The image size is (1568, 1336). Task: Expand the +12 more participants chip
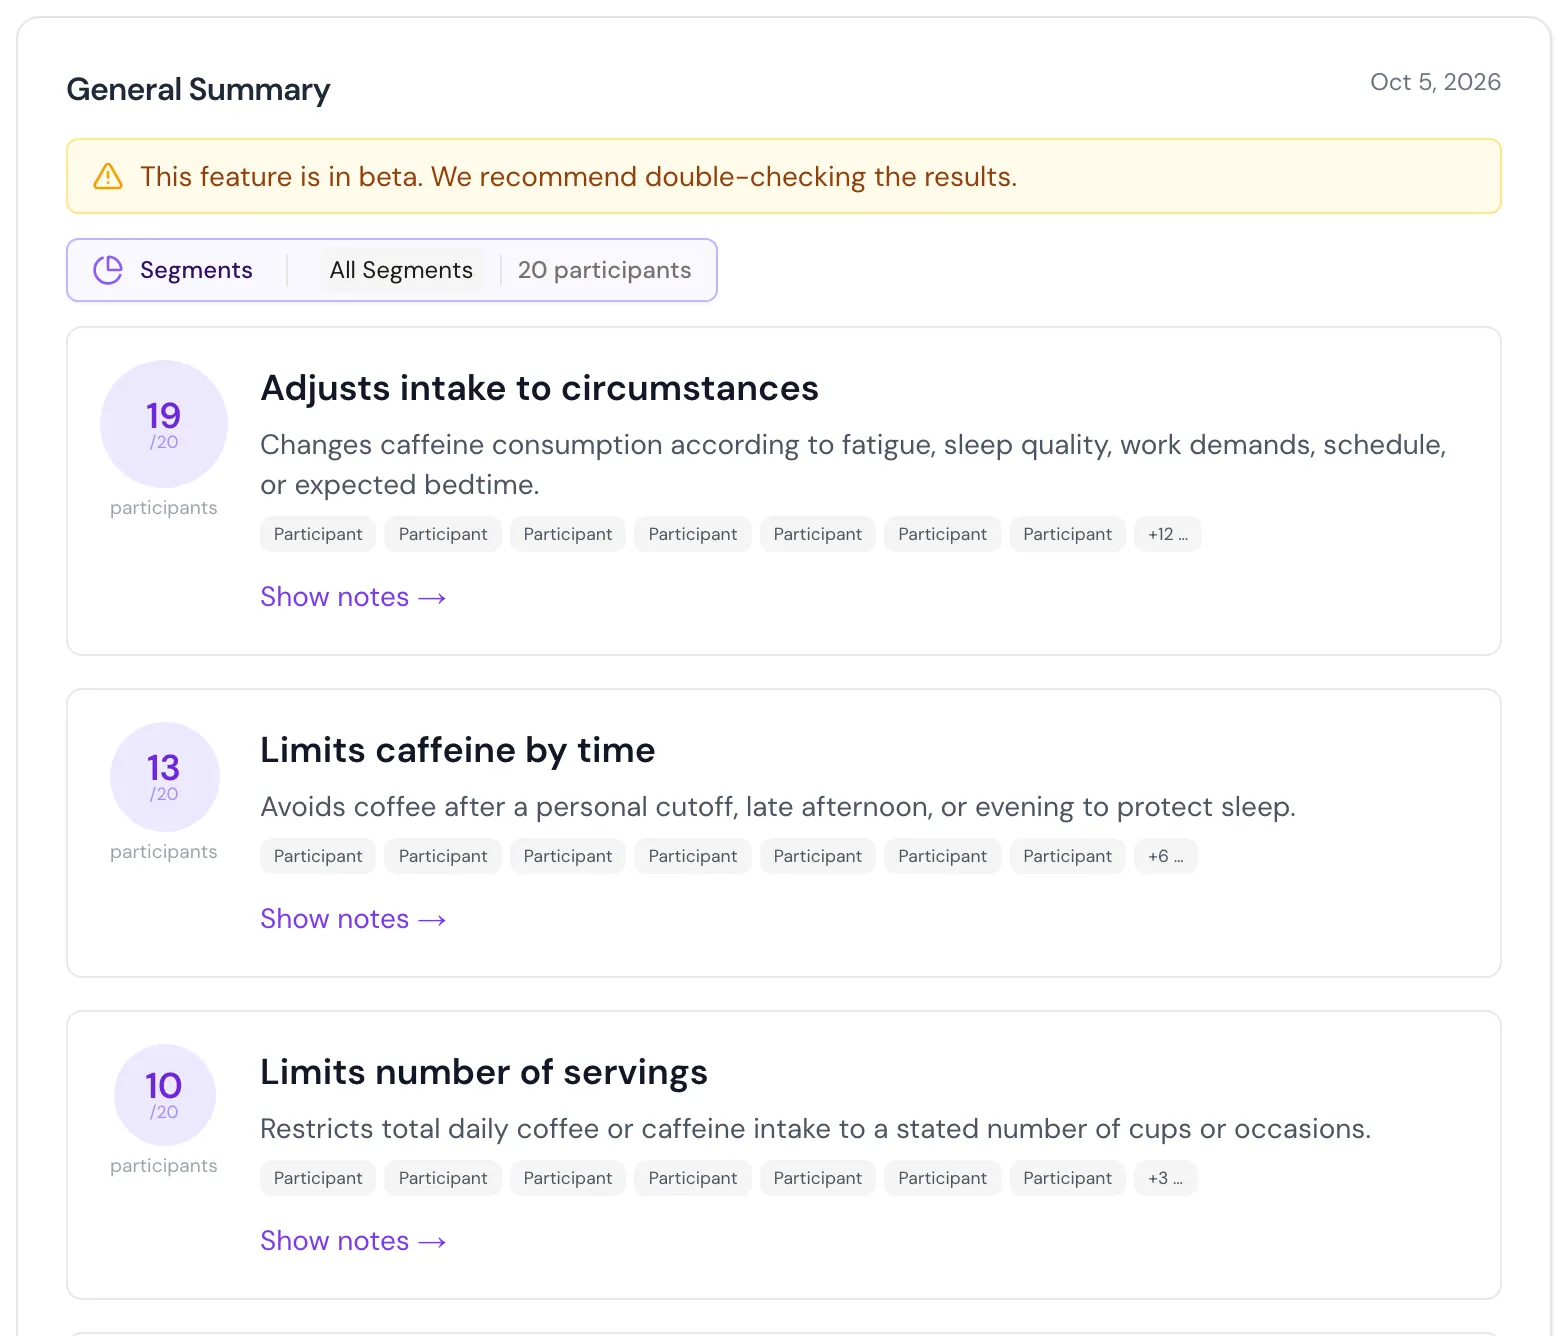(x=1168, y=534)
